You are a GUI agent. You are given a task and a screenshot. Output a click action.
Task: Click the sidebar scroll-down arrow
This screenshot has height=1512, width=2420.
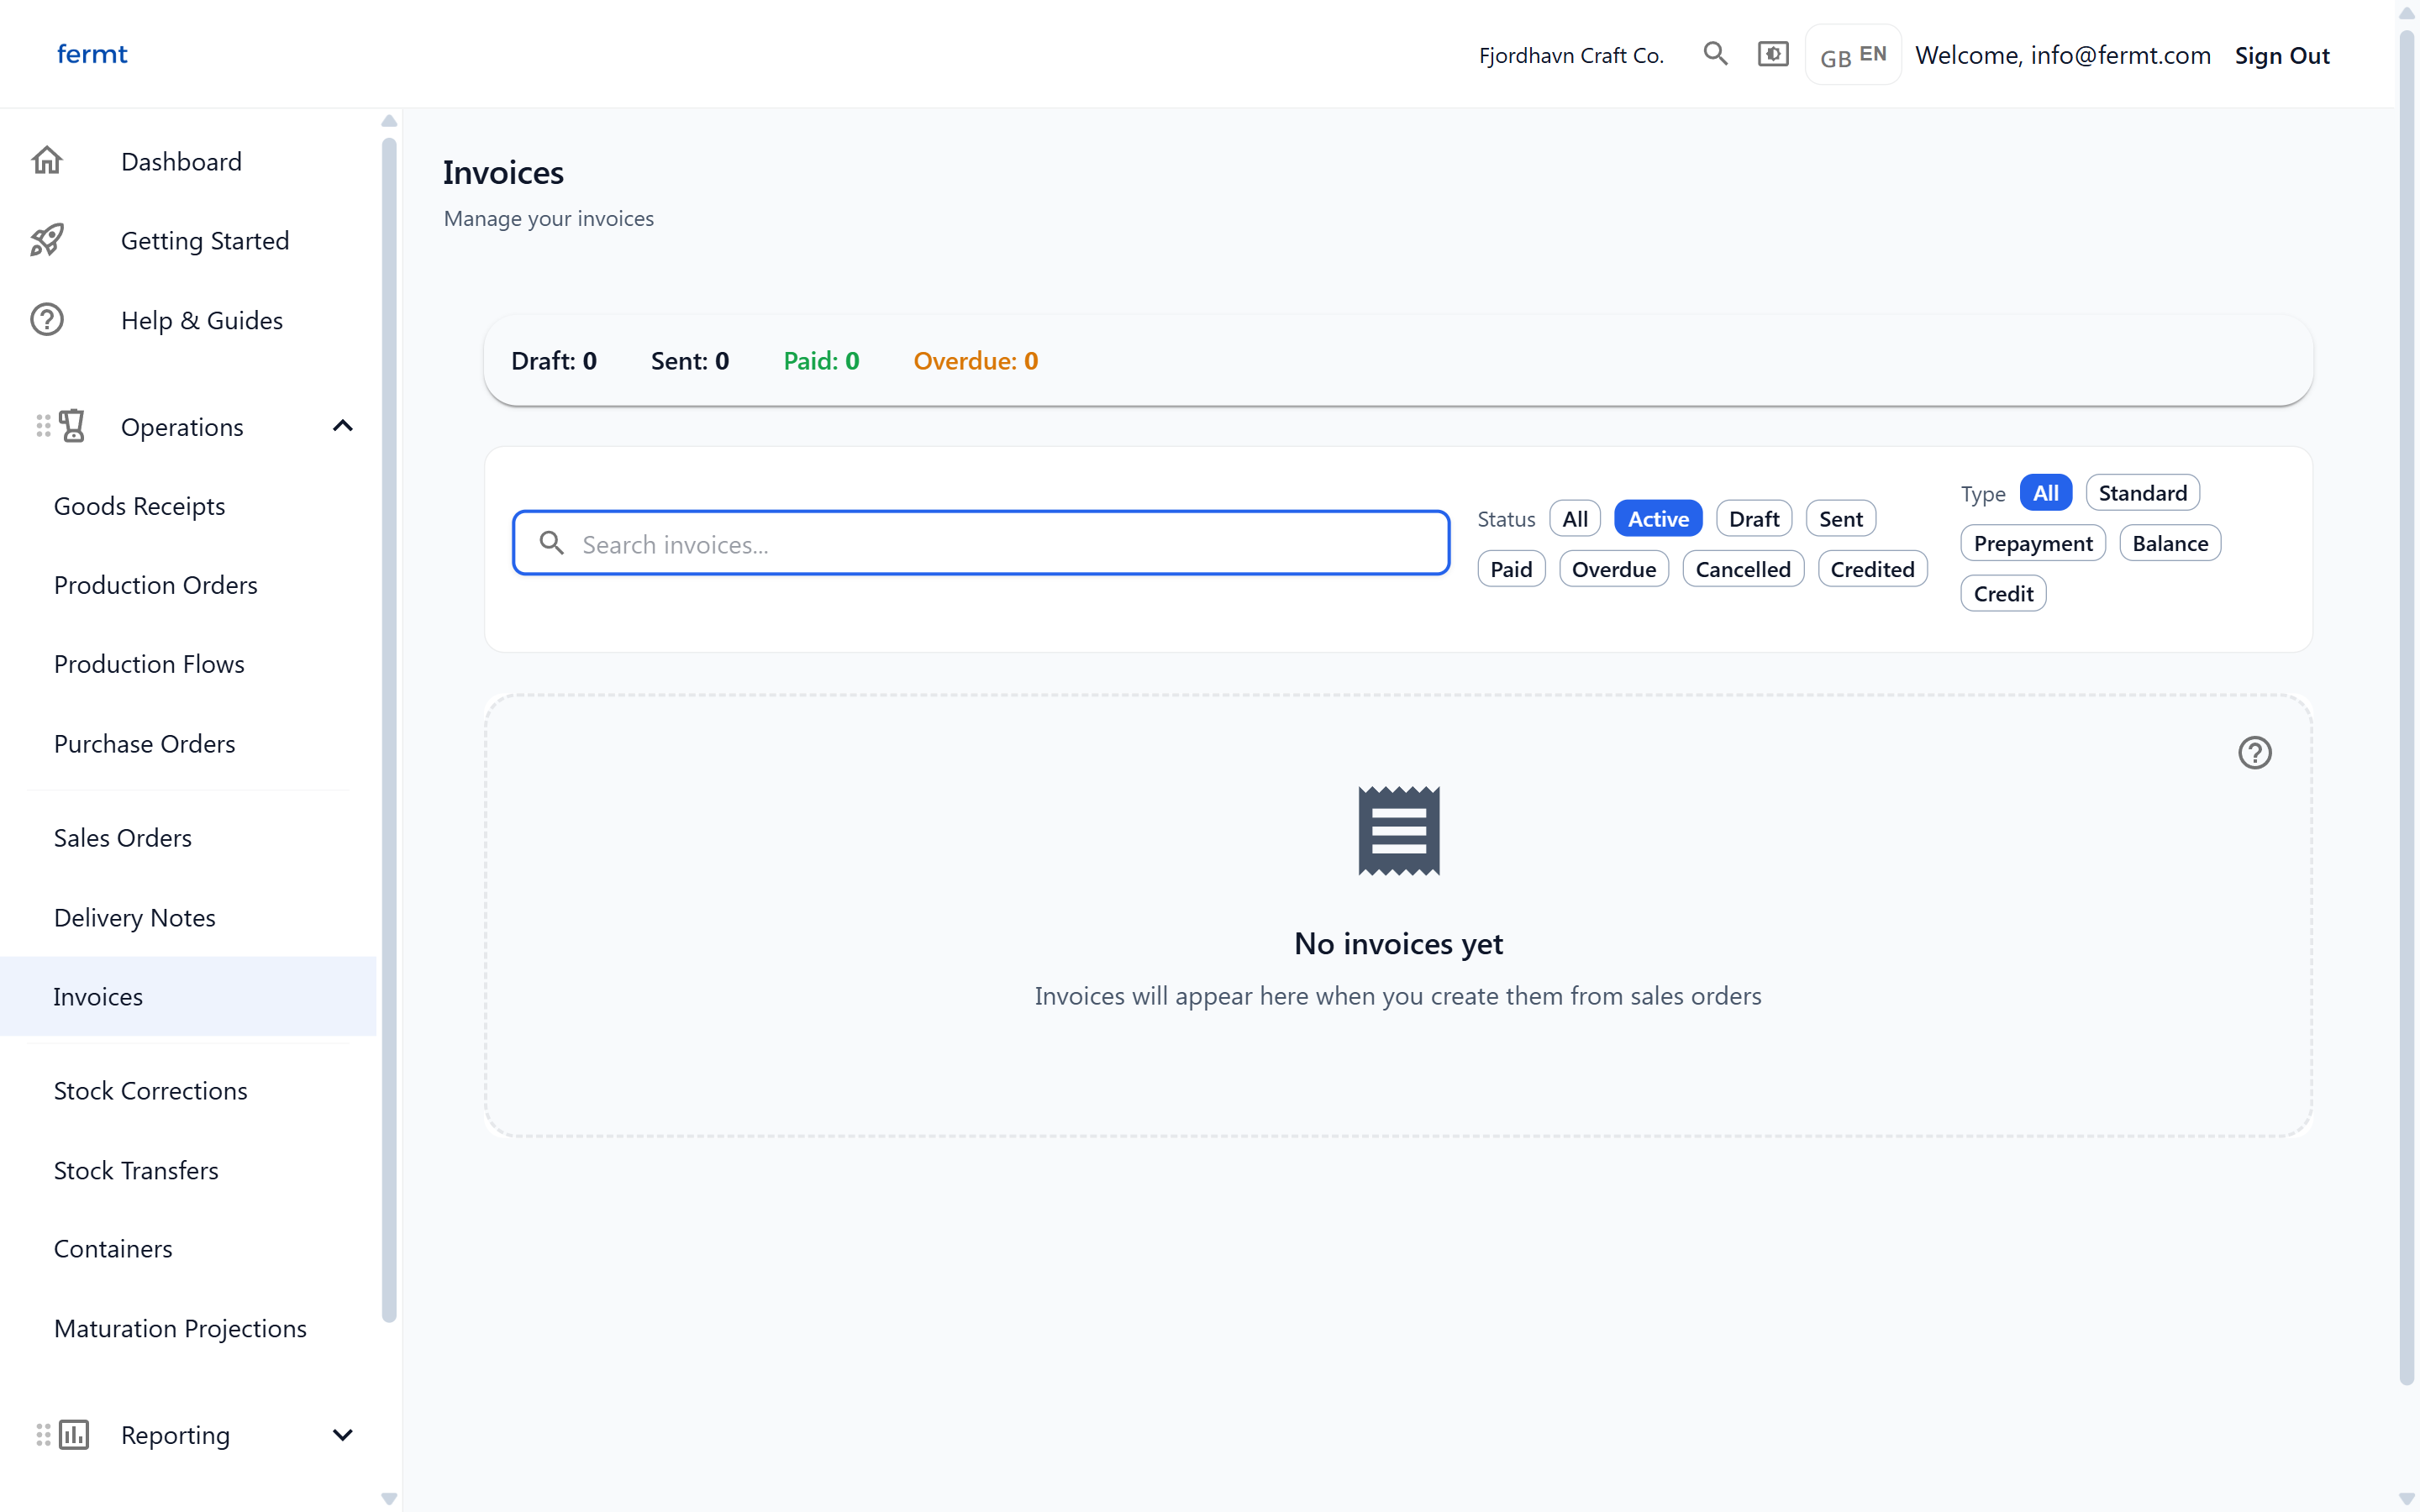tap(389, 1499)
